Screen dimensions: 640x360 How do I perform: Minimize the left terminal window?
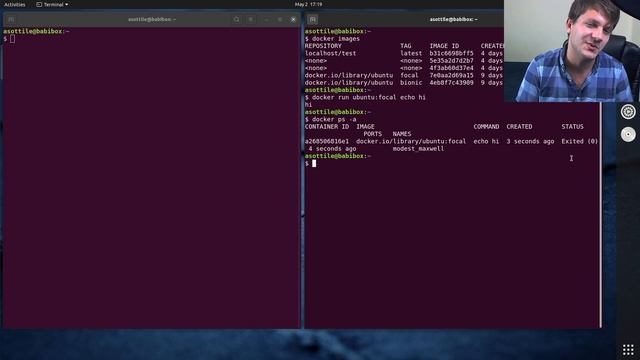point(266,19)
